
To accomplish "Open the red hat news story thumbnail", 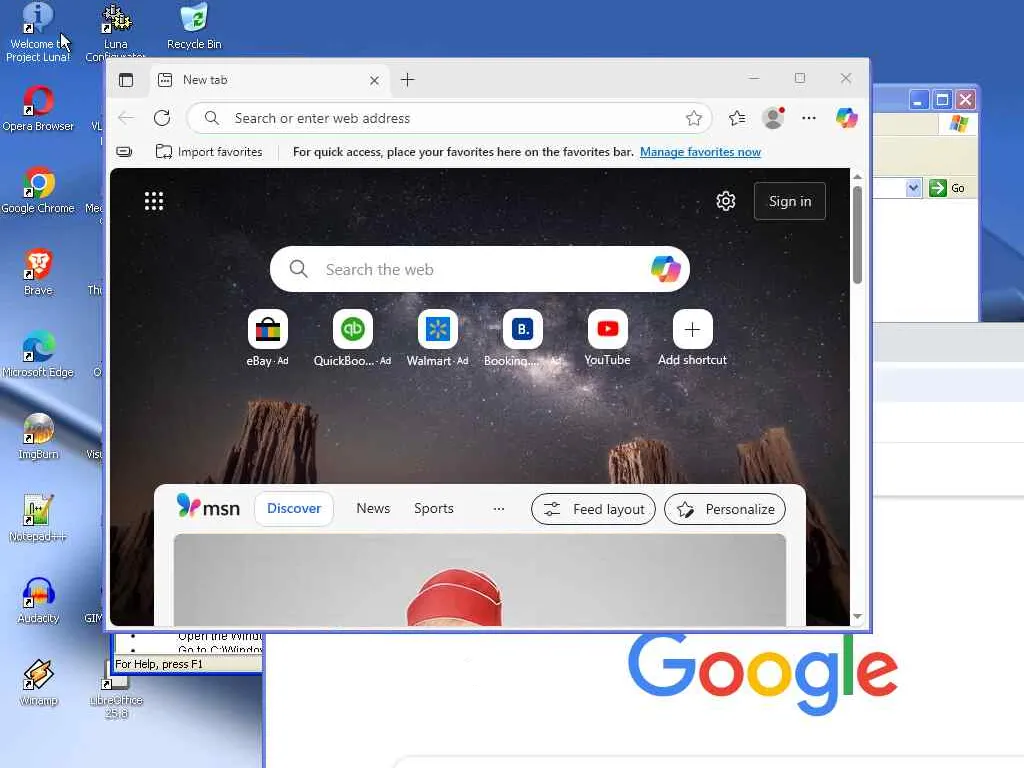I will (x=479, y=580).
